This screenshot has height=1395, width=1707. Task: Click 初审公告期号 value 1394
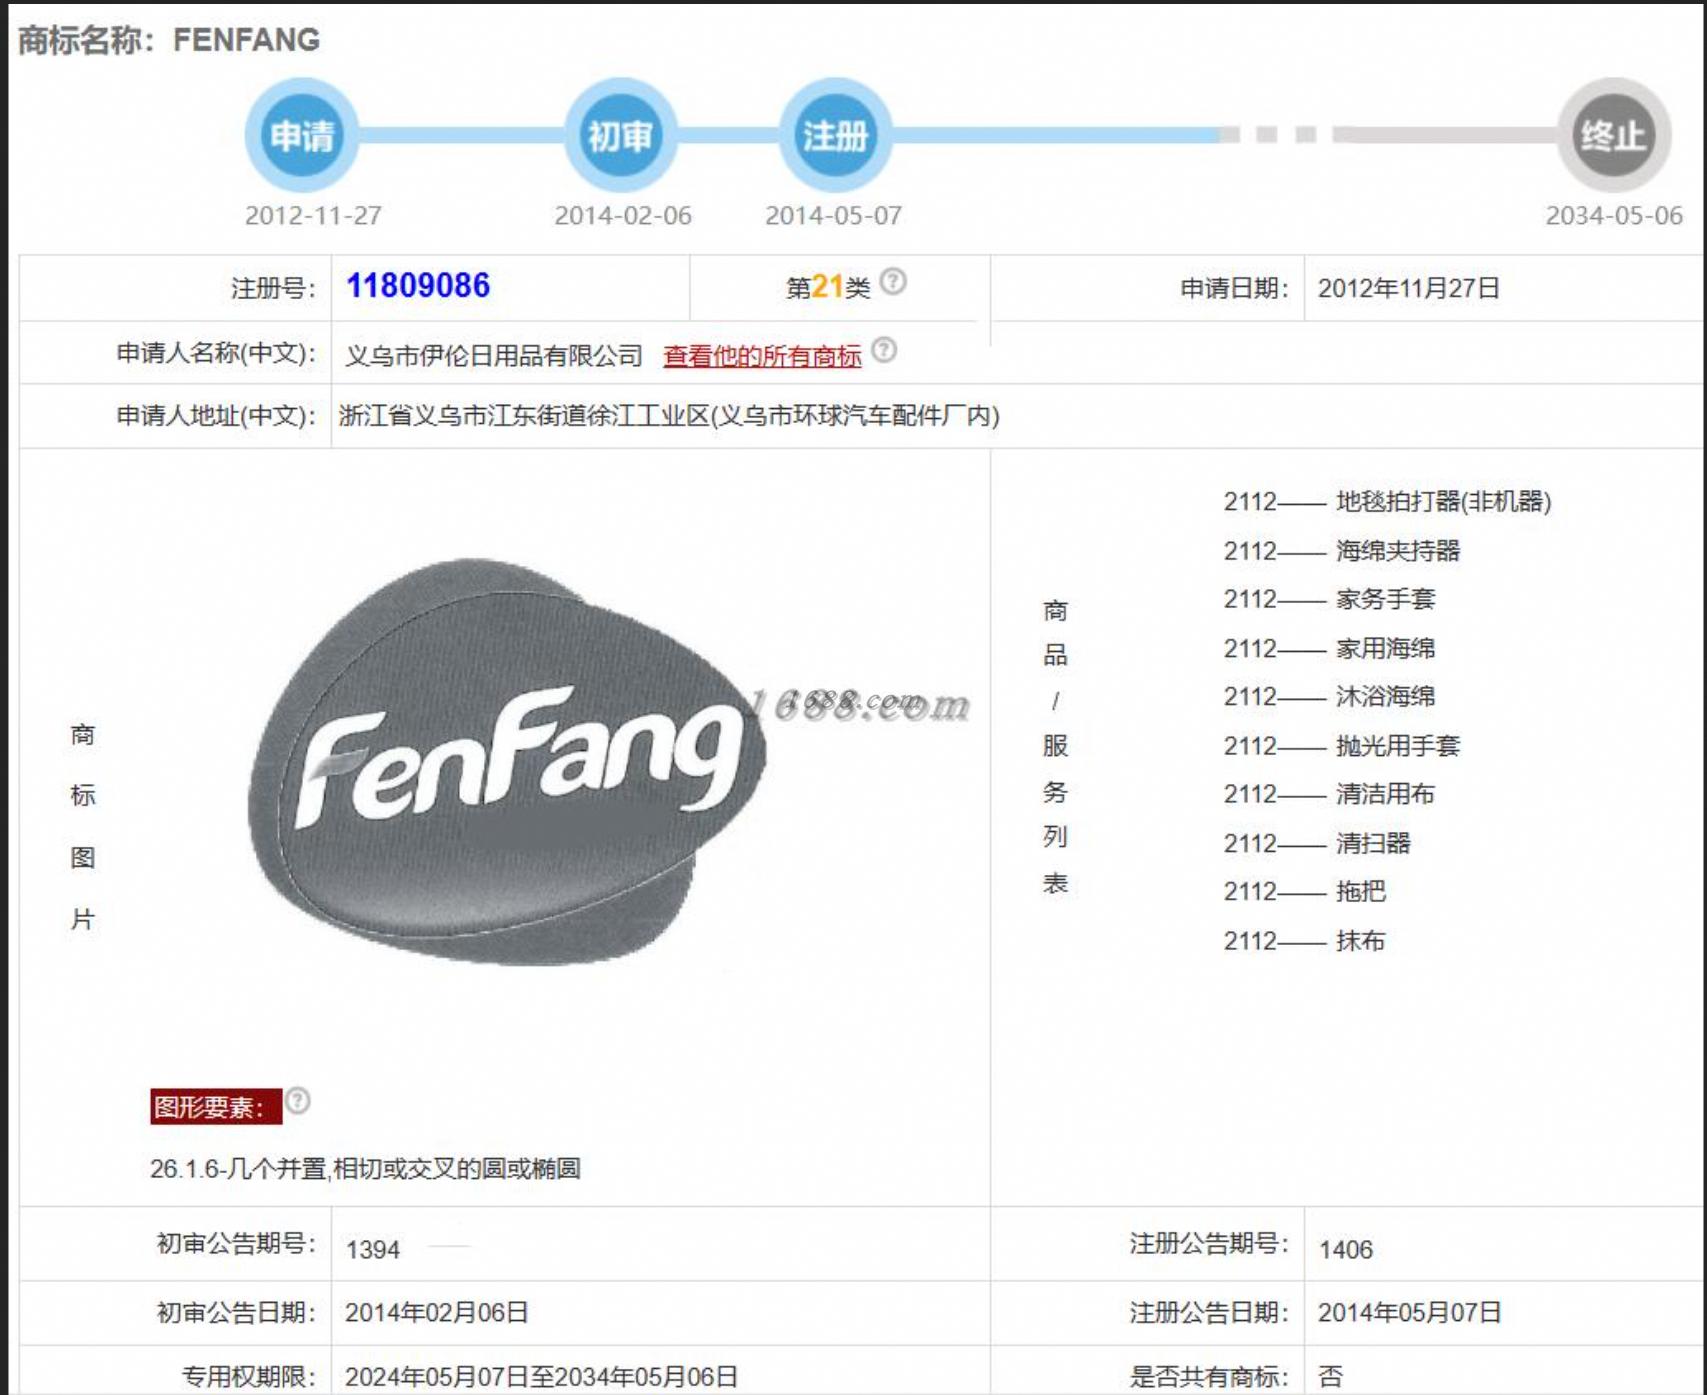[x=373, y=1249]
